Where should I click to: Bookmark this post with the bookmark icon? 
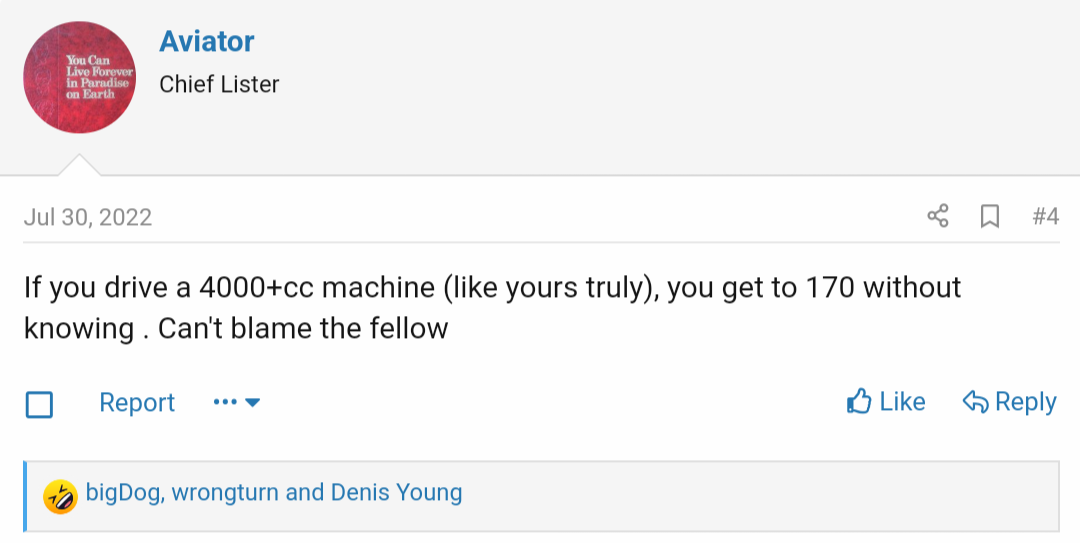[x=990, y=216]
